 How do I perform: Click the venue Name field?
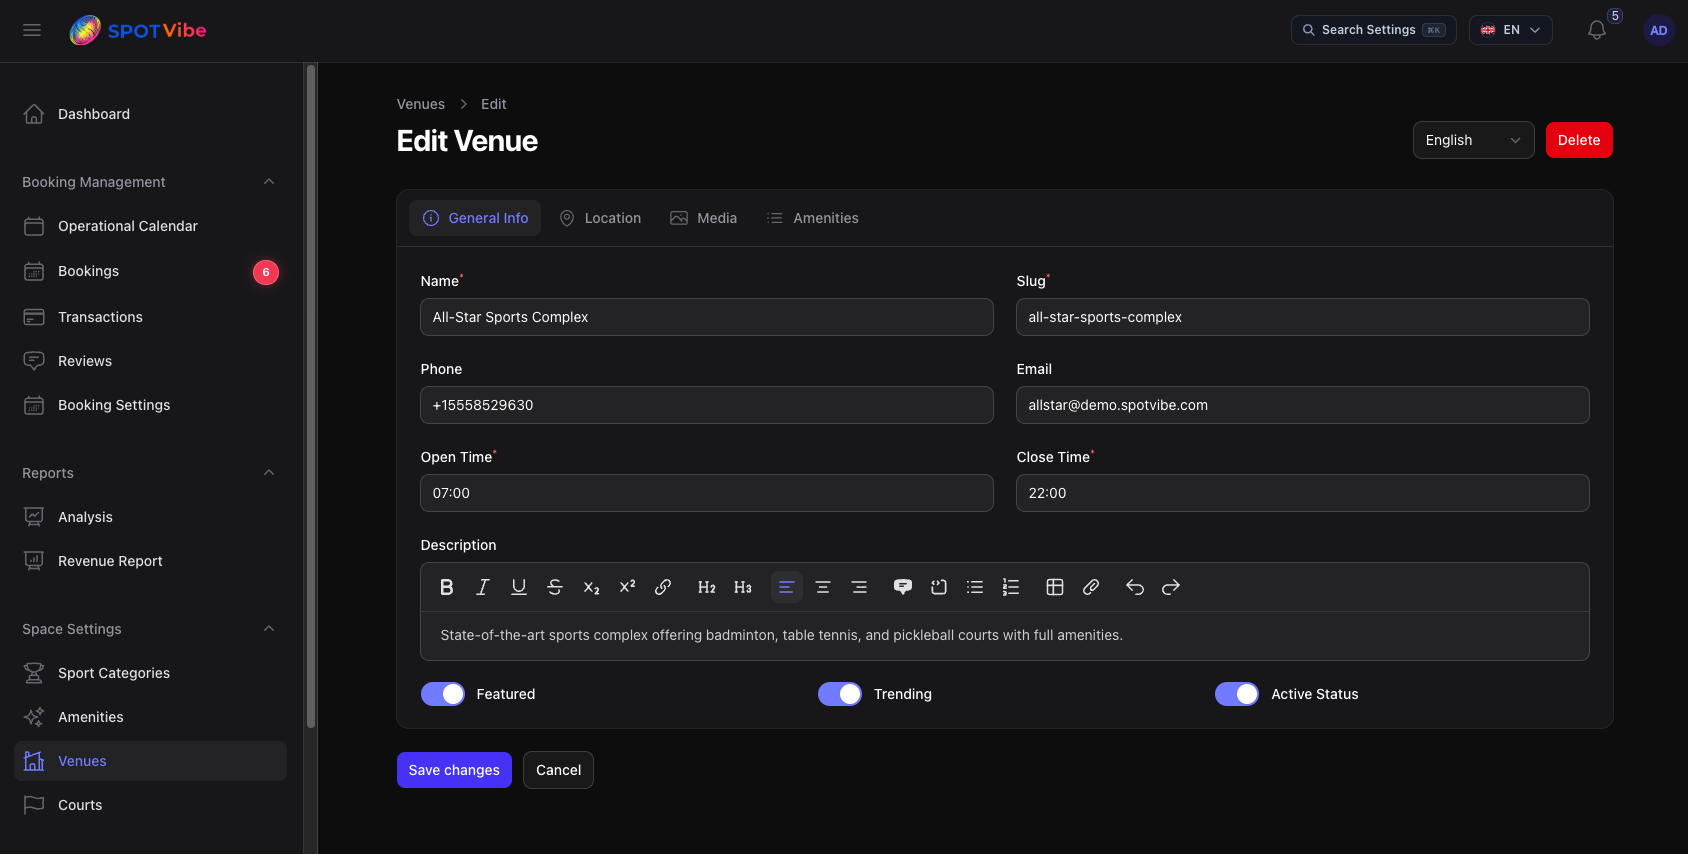tap(707, 317)
